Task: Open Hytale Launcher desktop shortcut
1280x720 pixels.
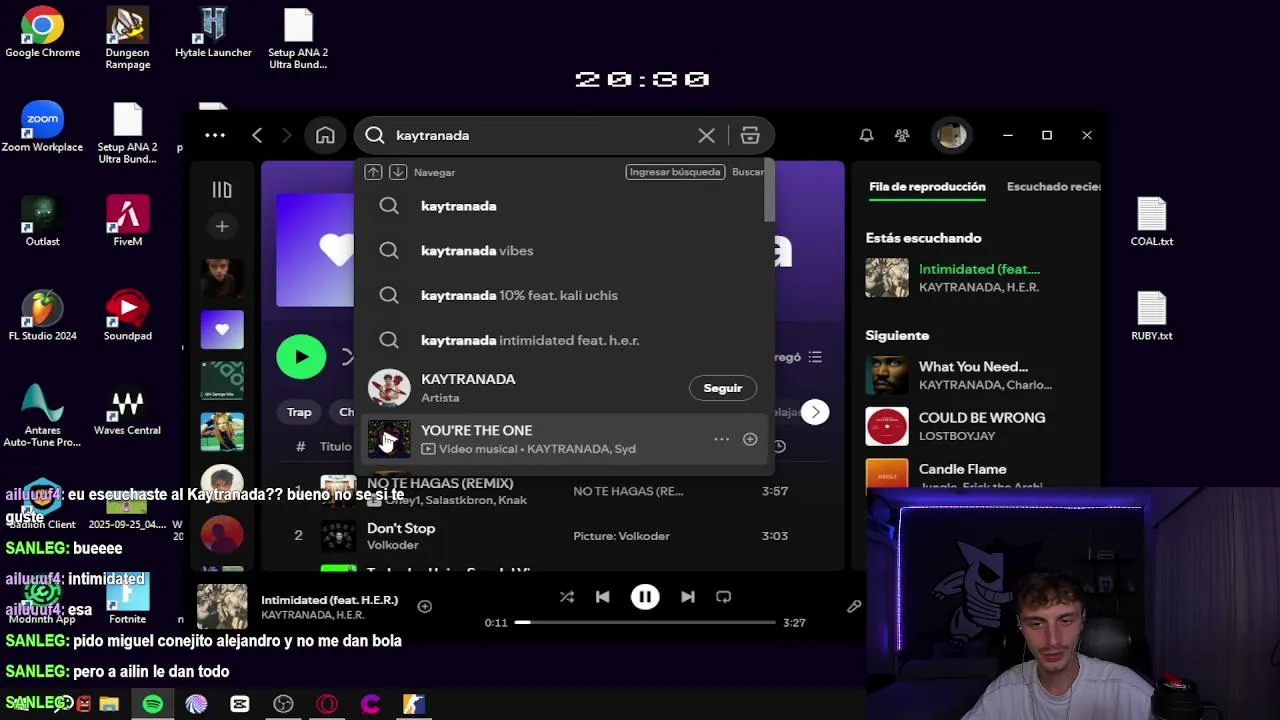Action: click(213, 33)
